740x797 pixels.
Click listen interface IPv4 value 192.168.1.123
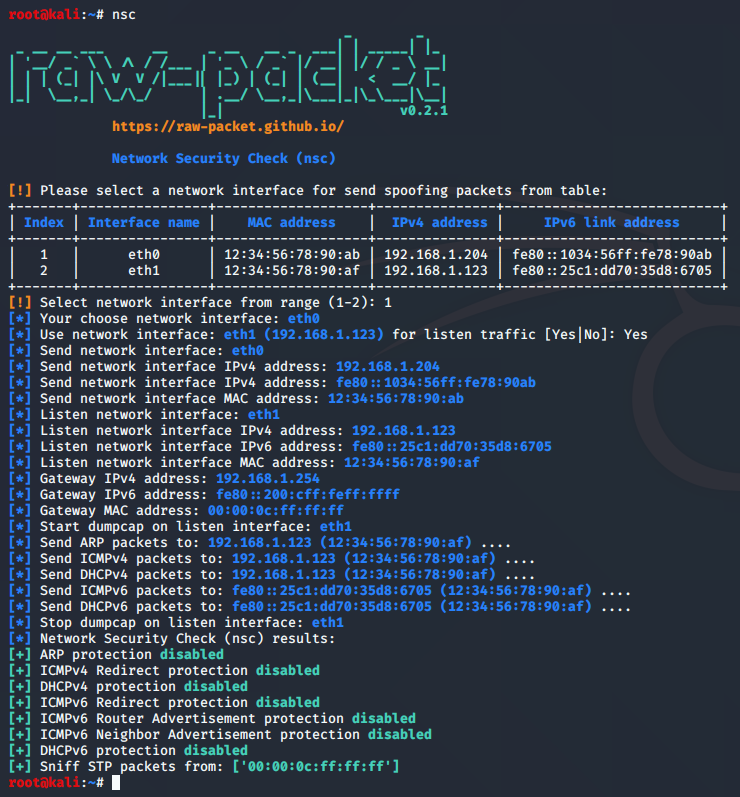tap(404, 431)
